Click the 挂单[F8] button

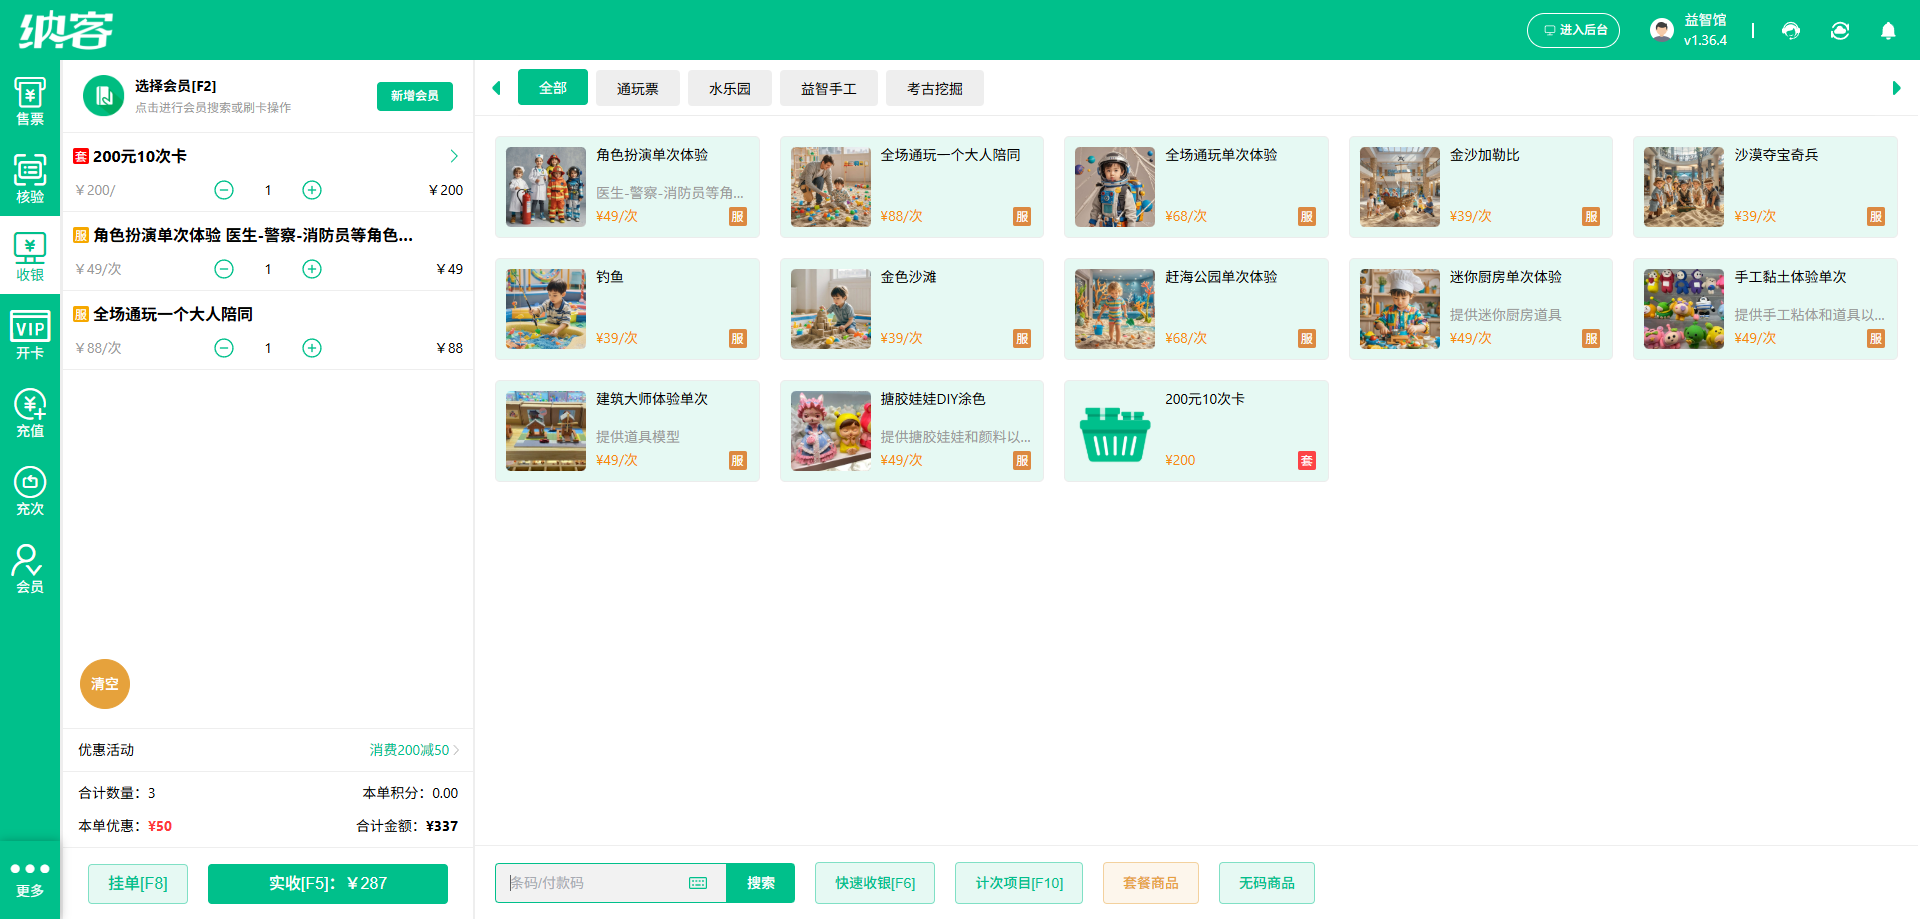click(138, 883)
